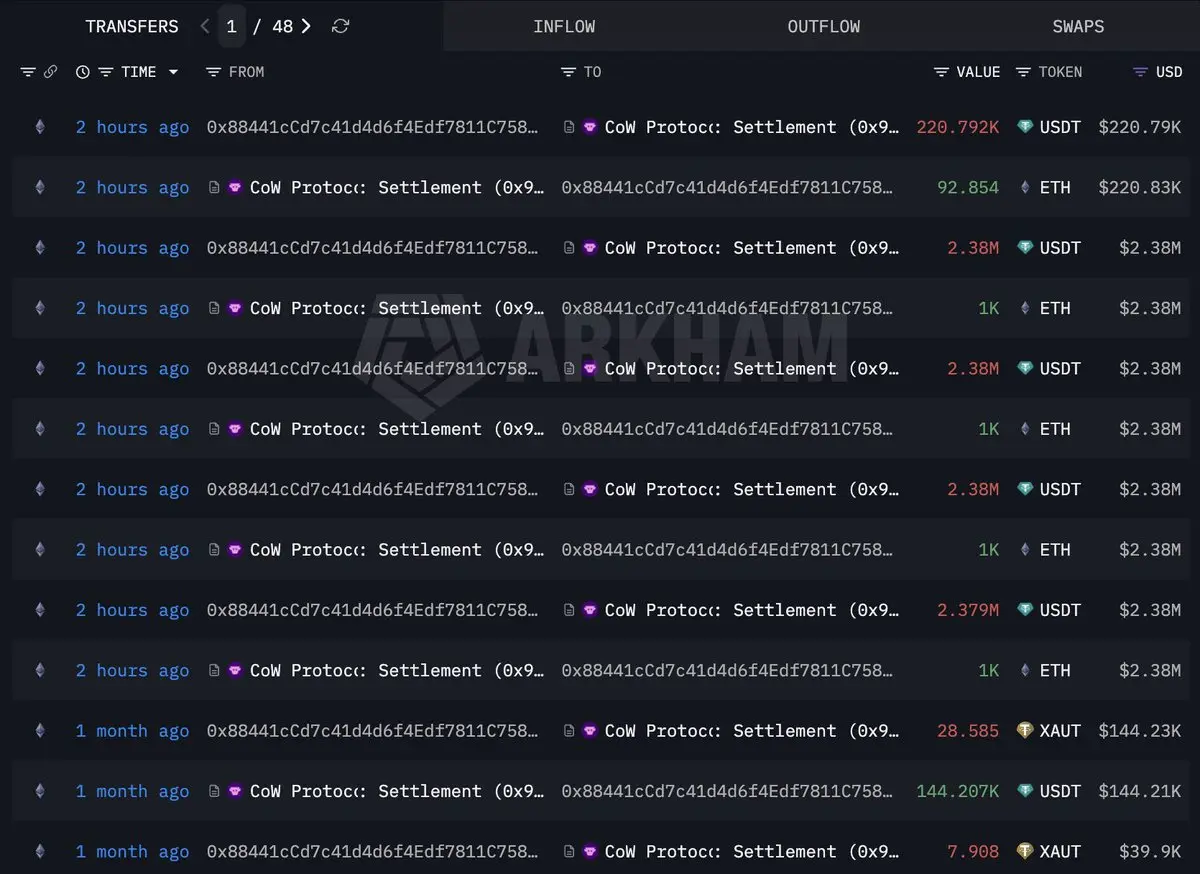This screenshot has width=1200, height=874.
Task: Switch to the SWAPS tab
Action: pyautogui.click(x=1078, y=26)
